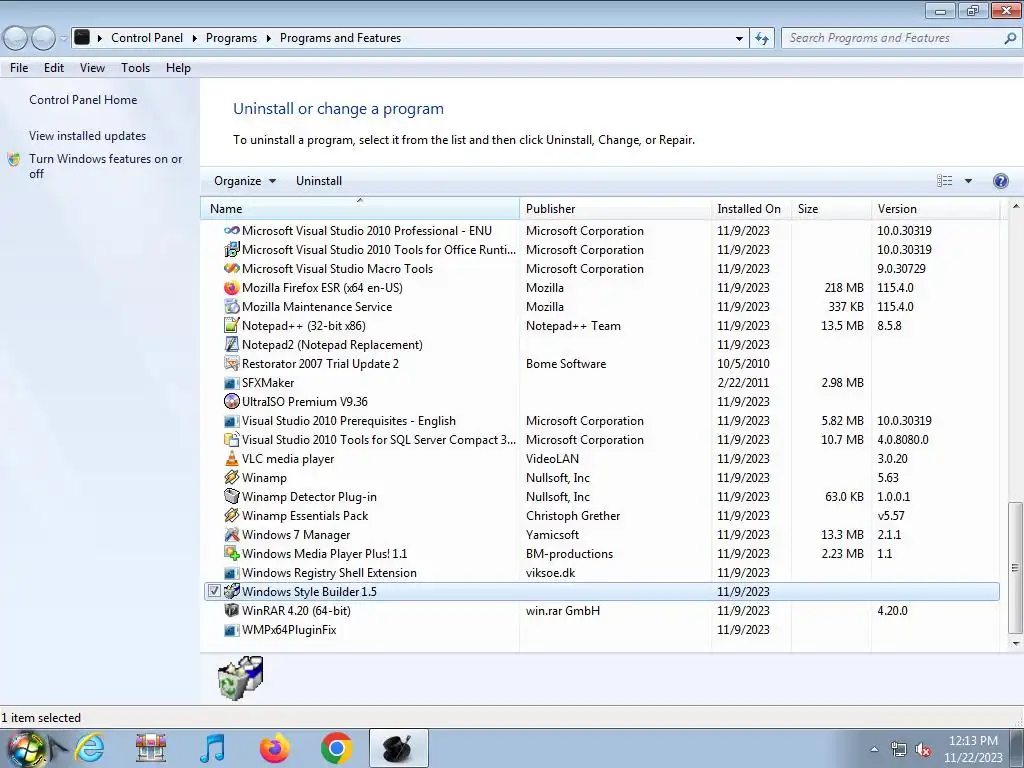
Task: Open Internet Explorer from the taskbar
Action: (89, 748)
